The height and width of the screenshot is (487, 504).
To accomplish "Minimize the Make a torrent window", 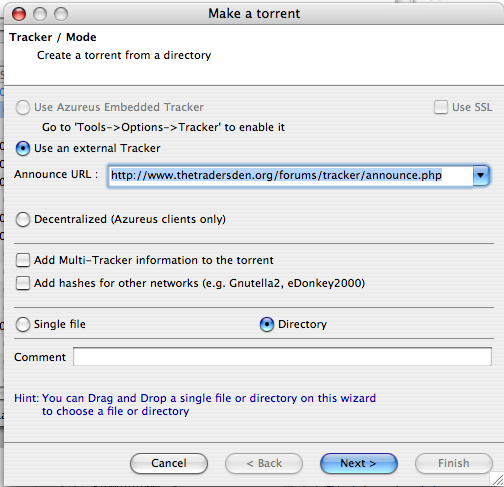I will click(x=40, y=14).
